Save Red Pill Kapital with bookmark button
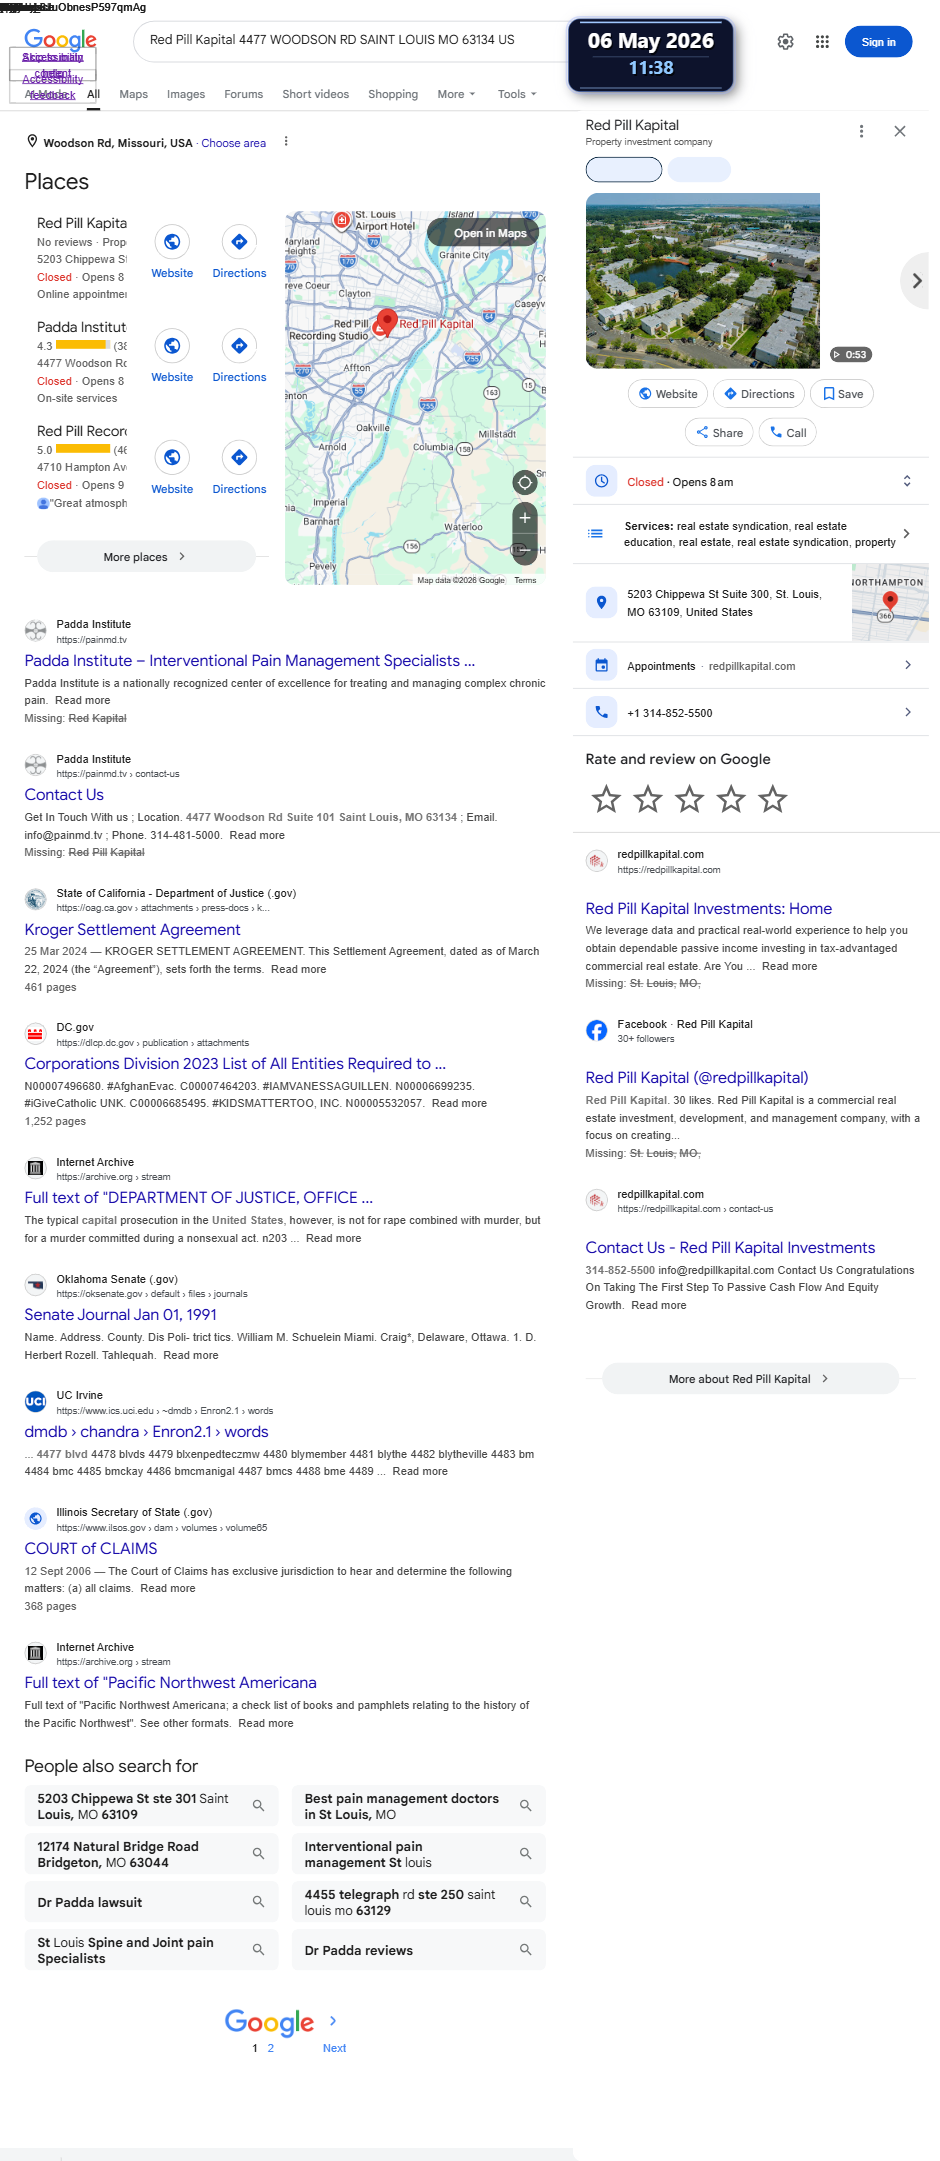This screenshot has width=940, height=2161. click(842, 394)
